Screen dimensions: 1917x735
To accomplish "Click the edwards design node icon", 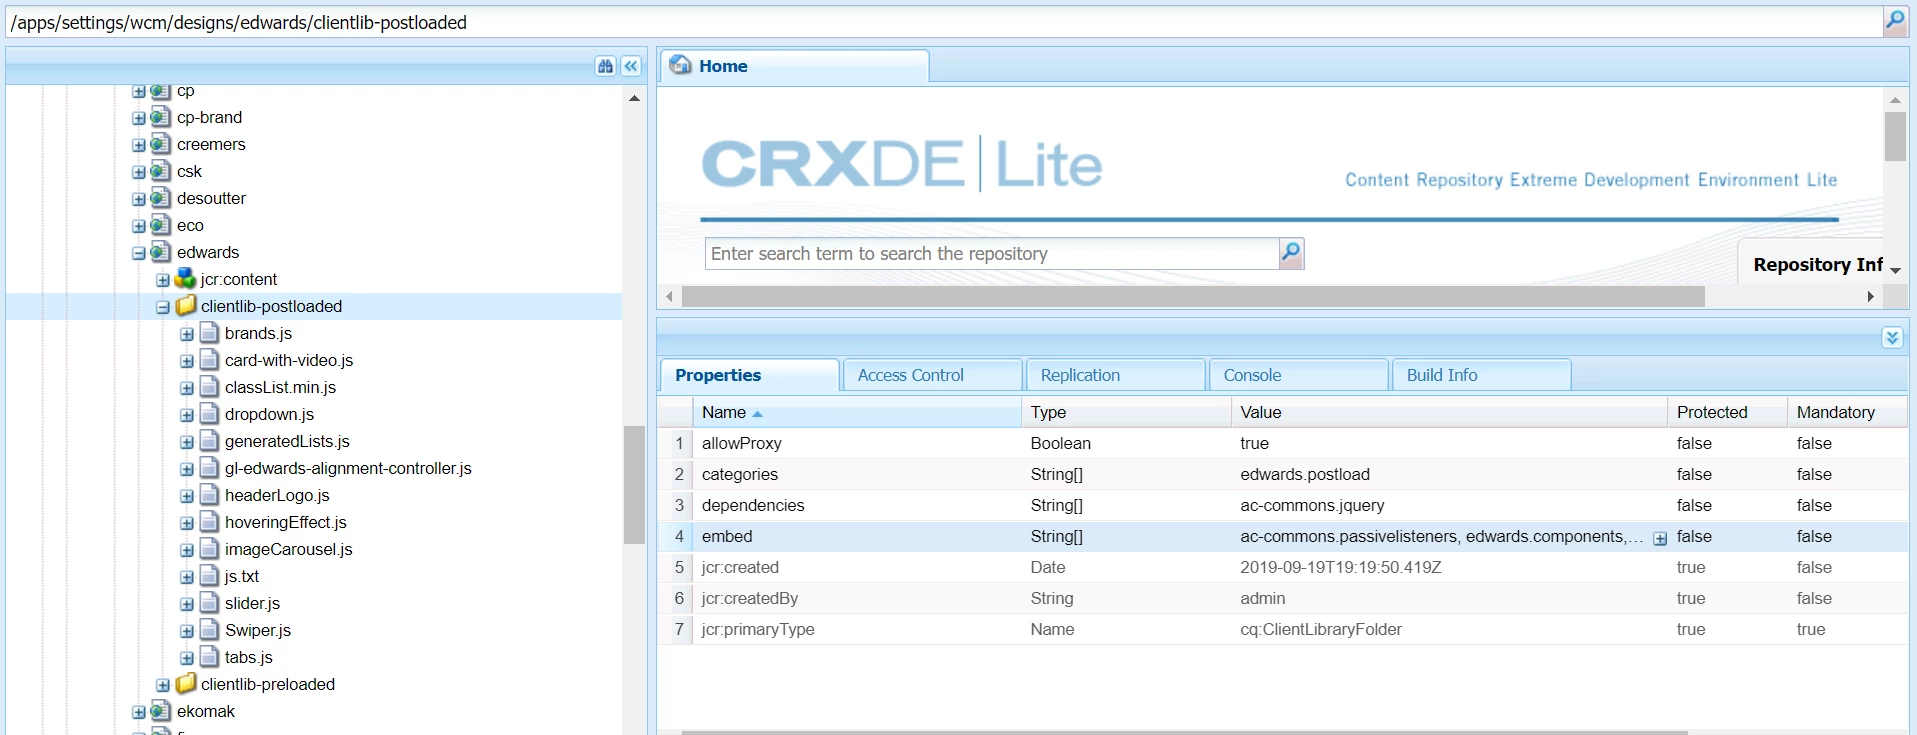I will coord(160,252).
